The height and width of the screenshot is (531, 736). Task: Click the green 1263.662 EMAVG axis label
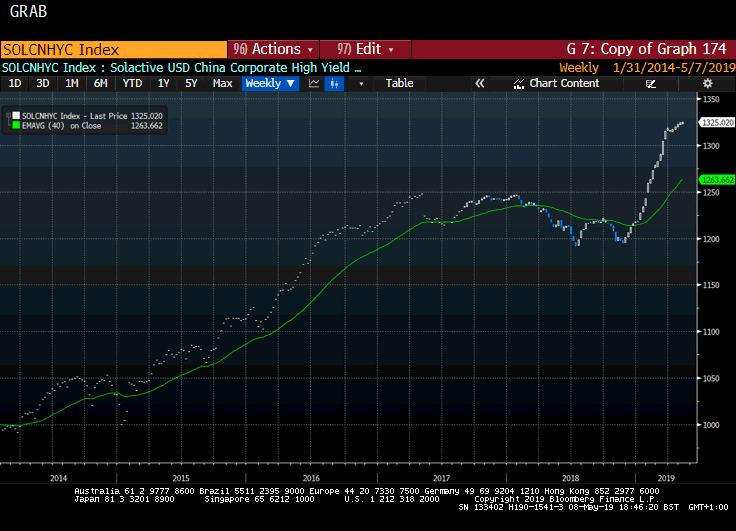click(x=718, y=180)
